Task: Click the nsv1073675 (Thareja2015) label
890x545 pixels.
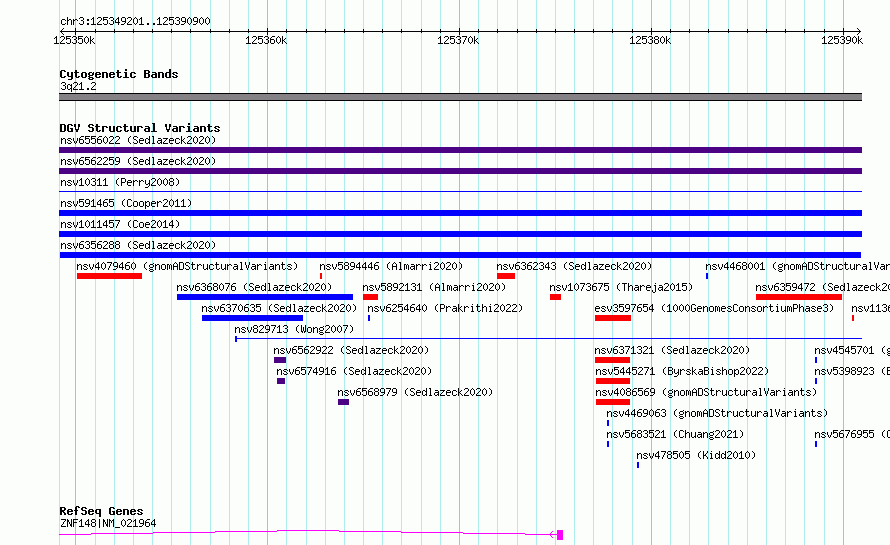Action: [x=621, y=287]
